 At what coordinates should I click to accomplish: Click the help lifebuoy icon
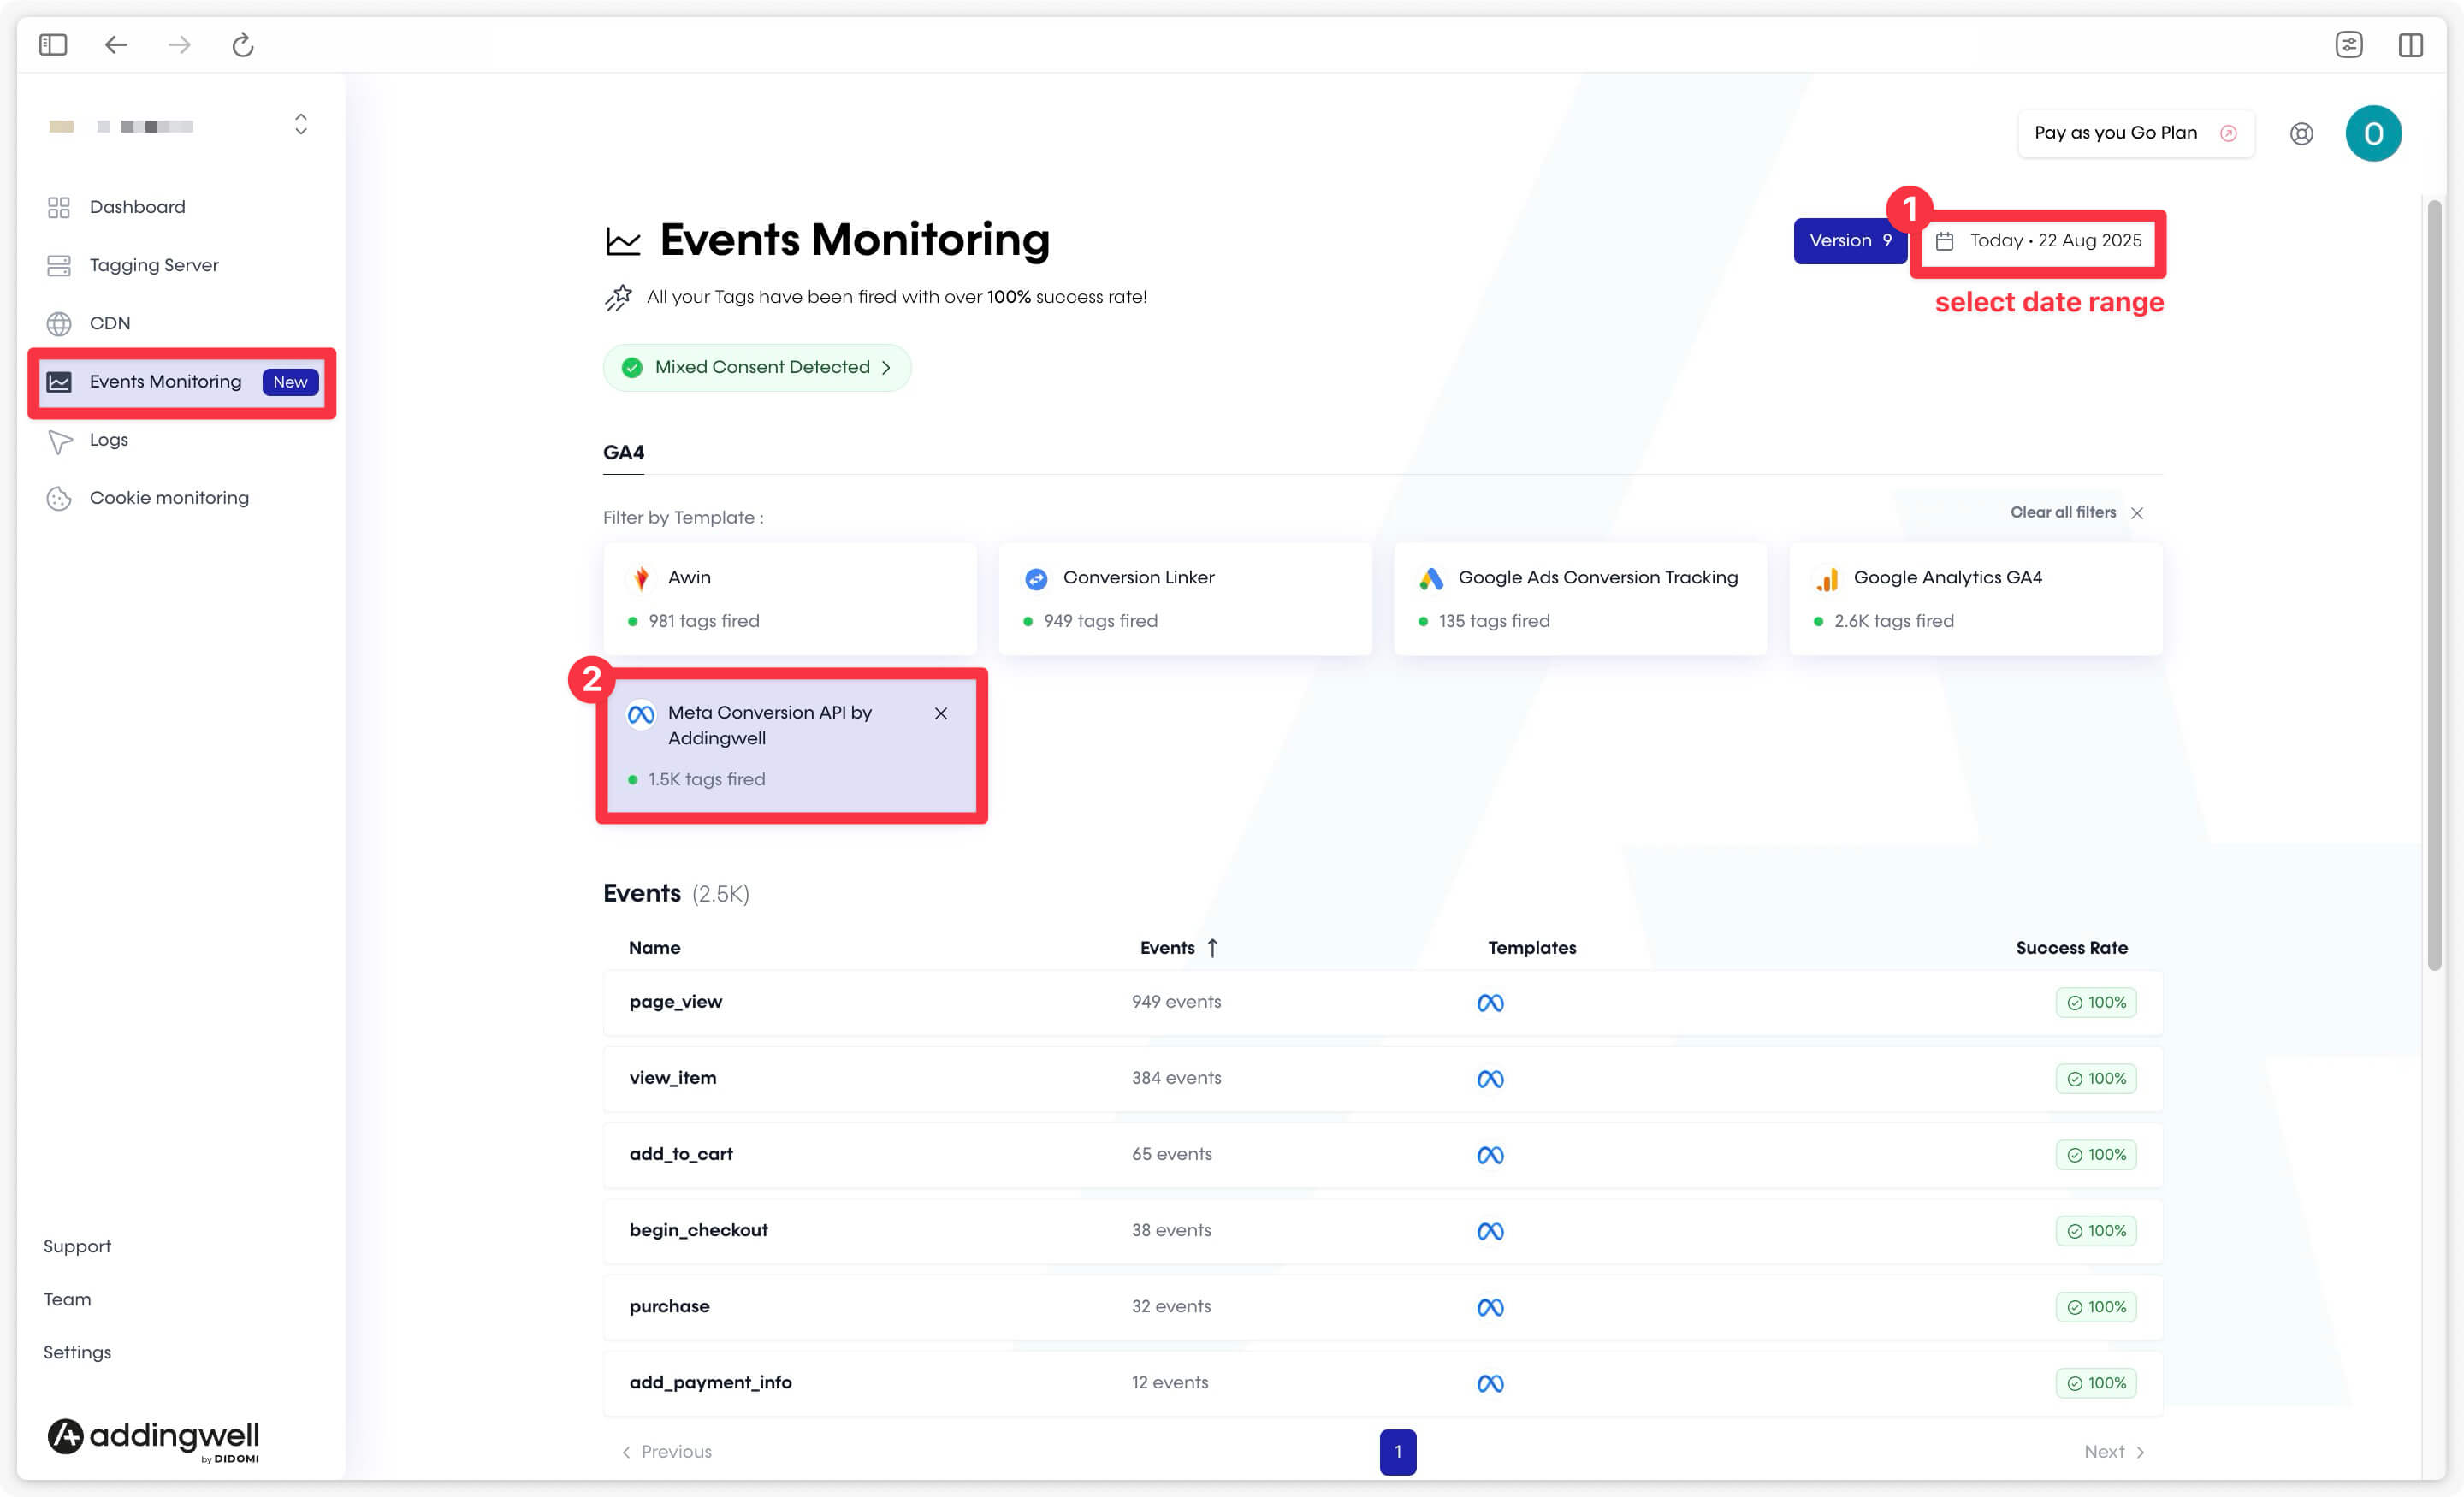coord(2301,133)
